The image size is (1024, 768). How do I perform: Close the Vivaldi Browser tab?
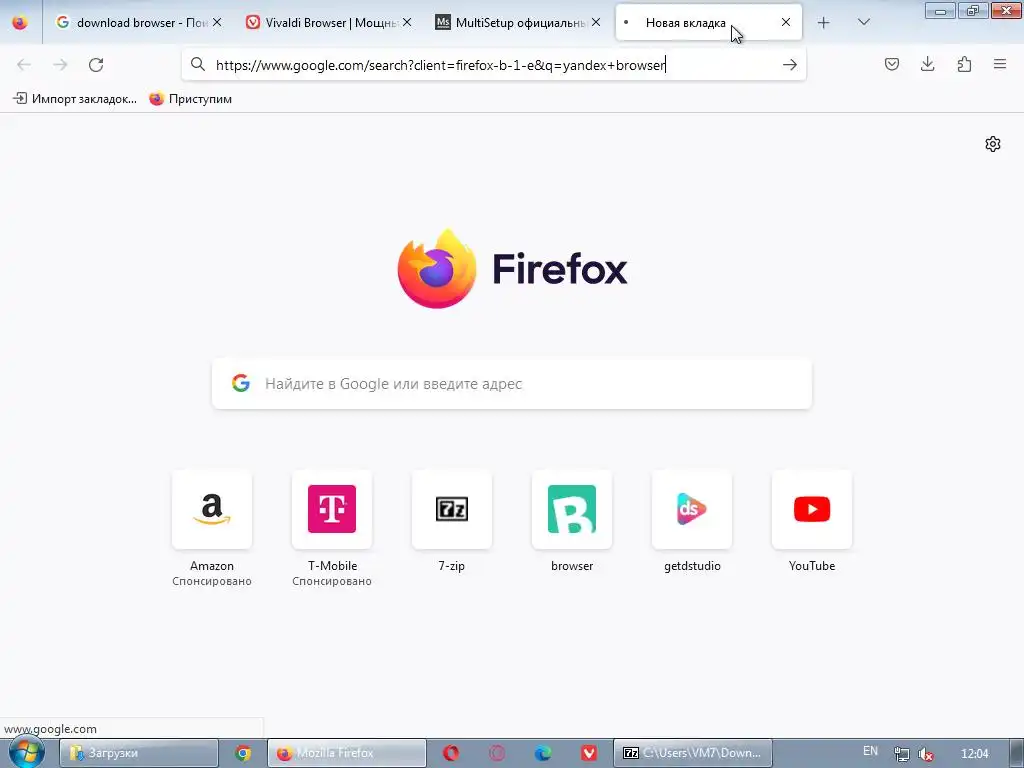[407, 22]
